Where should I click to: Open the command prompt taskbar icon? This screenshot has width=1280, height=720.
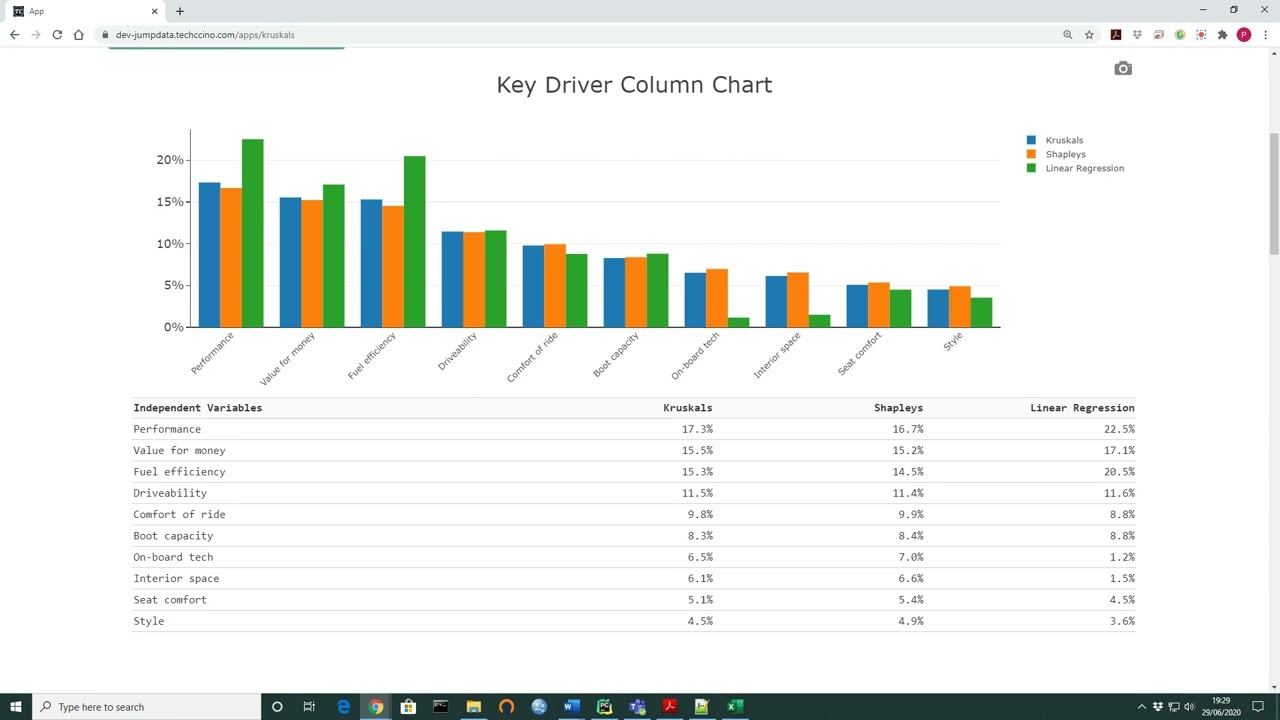tap(441, 707)
